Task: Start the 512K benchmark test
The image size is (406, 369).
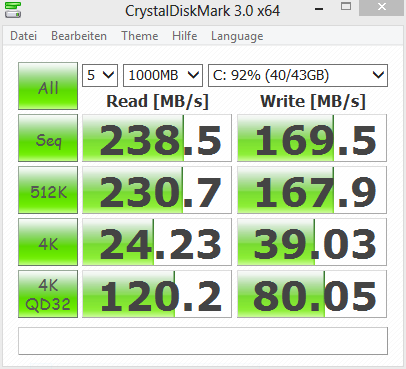Action: [x=48, y=190]
